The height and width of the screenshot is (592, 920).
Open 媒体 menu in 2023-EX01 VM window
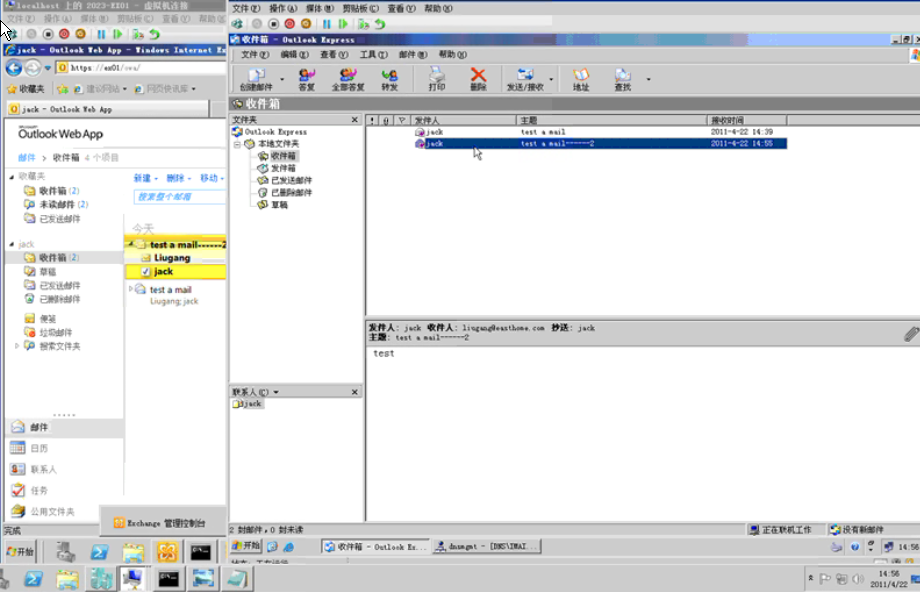pyautogui.click(x=93, y=19)
